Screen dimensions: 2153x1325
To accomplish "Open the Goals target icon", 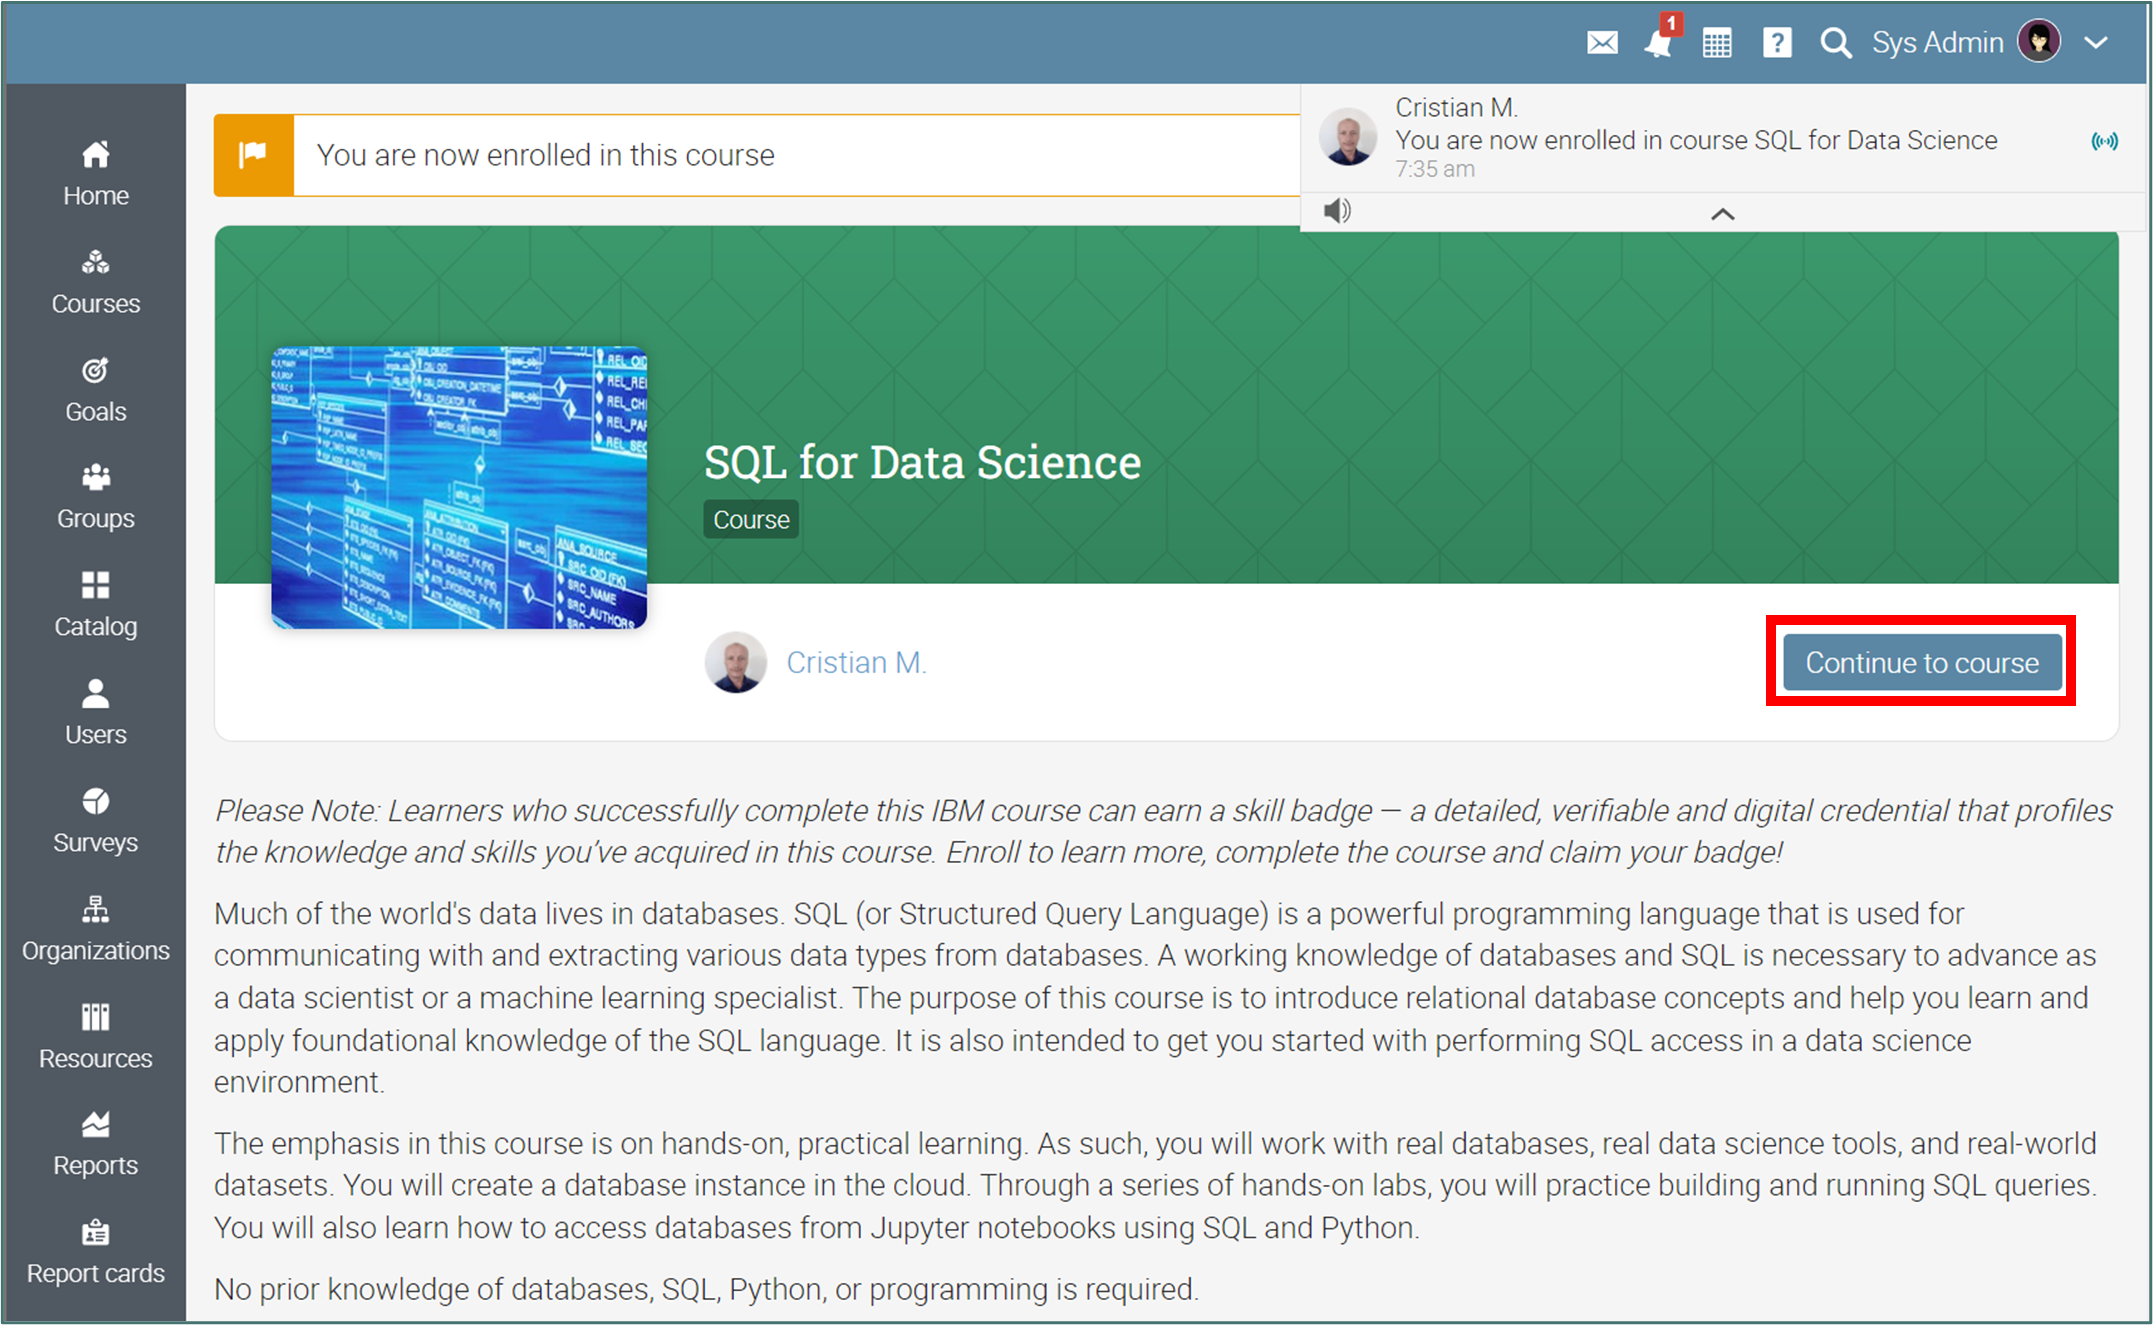I will pos(95,371).
